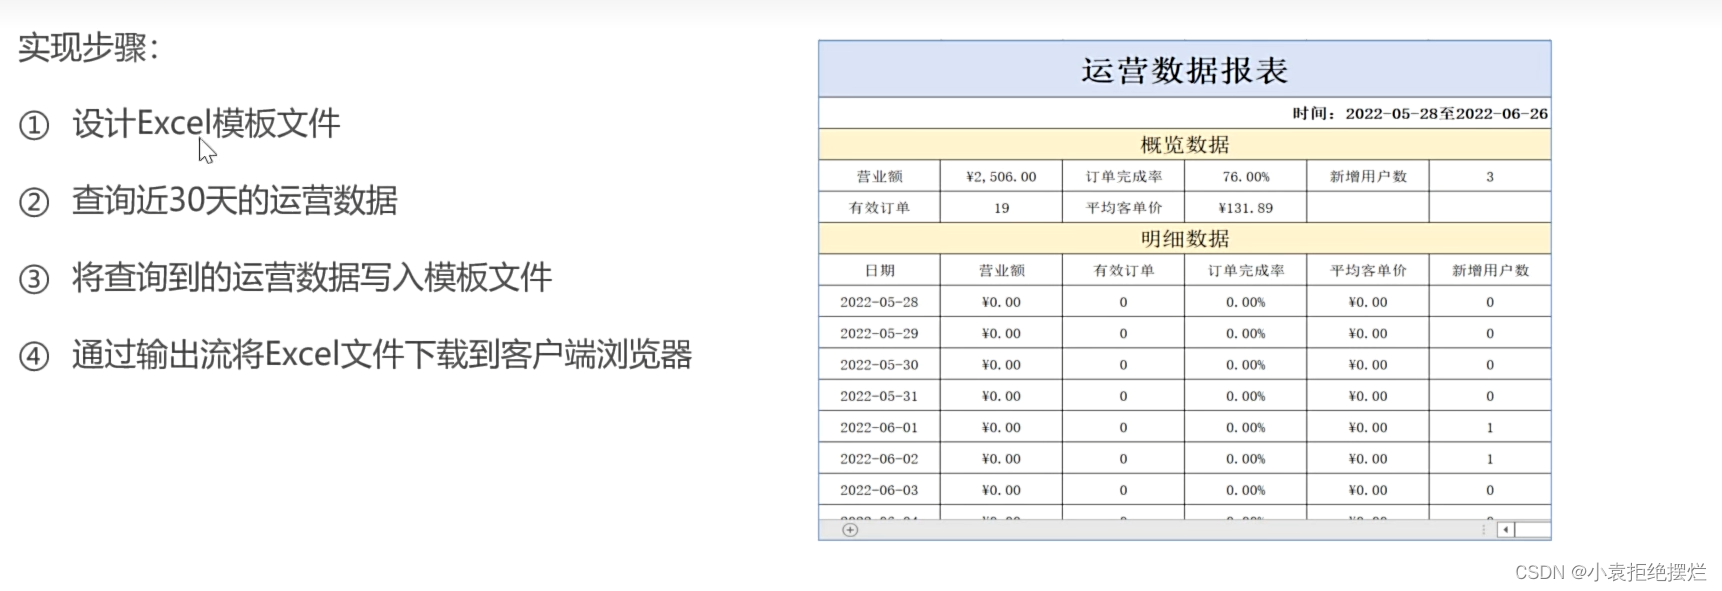Screen dimensions: 1722x591
Task: Select the 2022-06-02 date cell
Action: pos(880,458)
